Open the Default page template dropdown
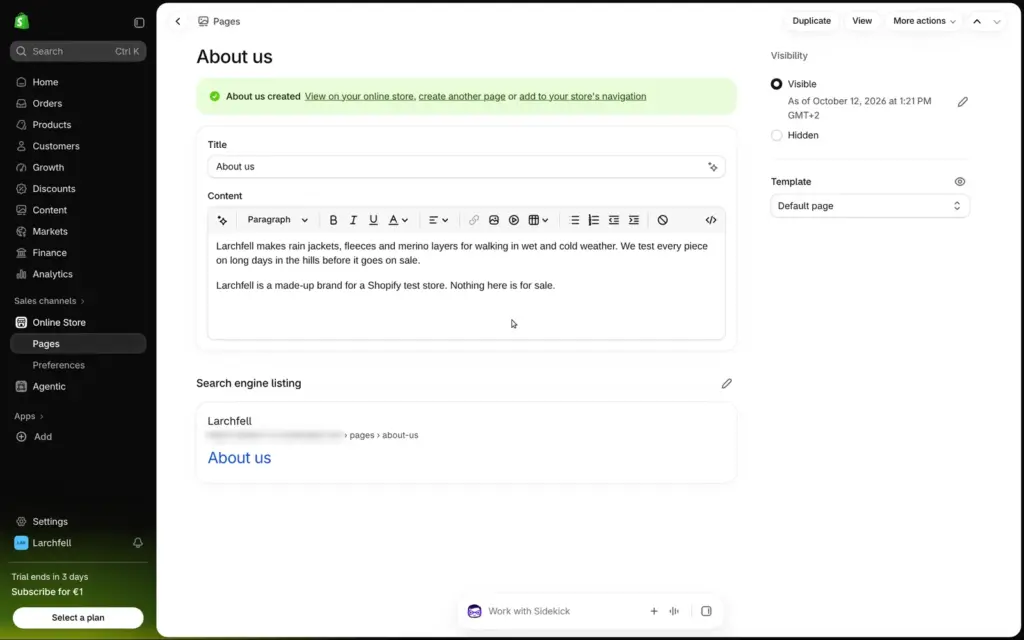 pos(870,206)
